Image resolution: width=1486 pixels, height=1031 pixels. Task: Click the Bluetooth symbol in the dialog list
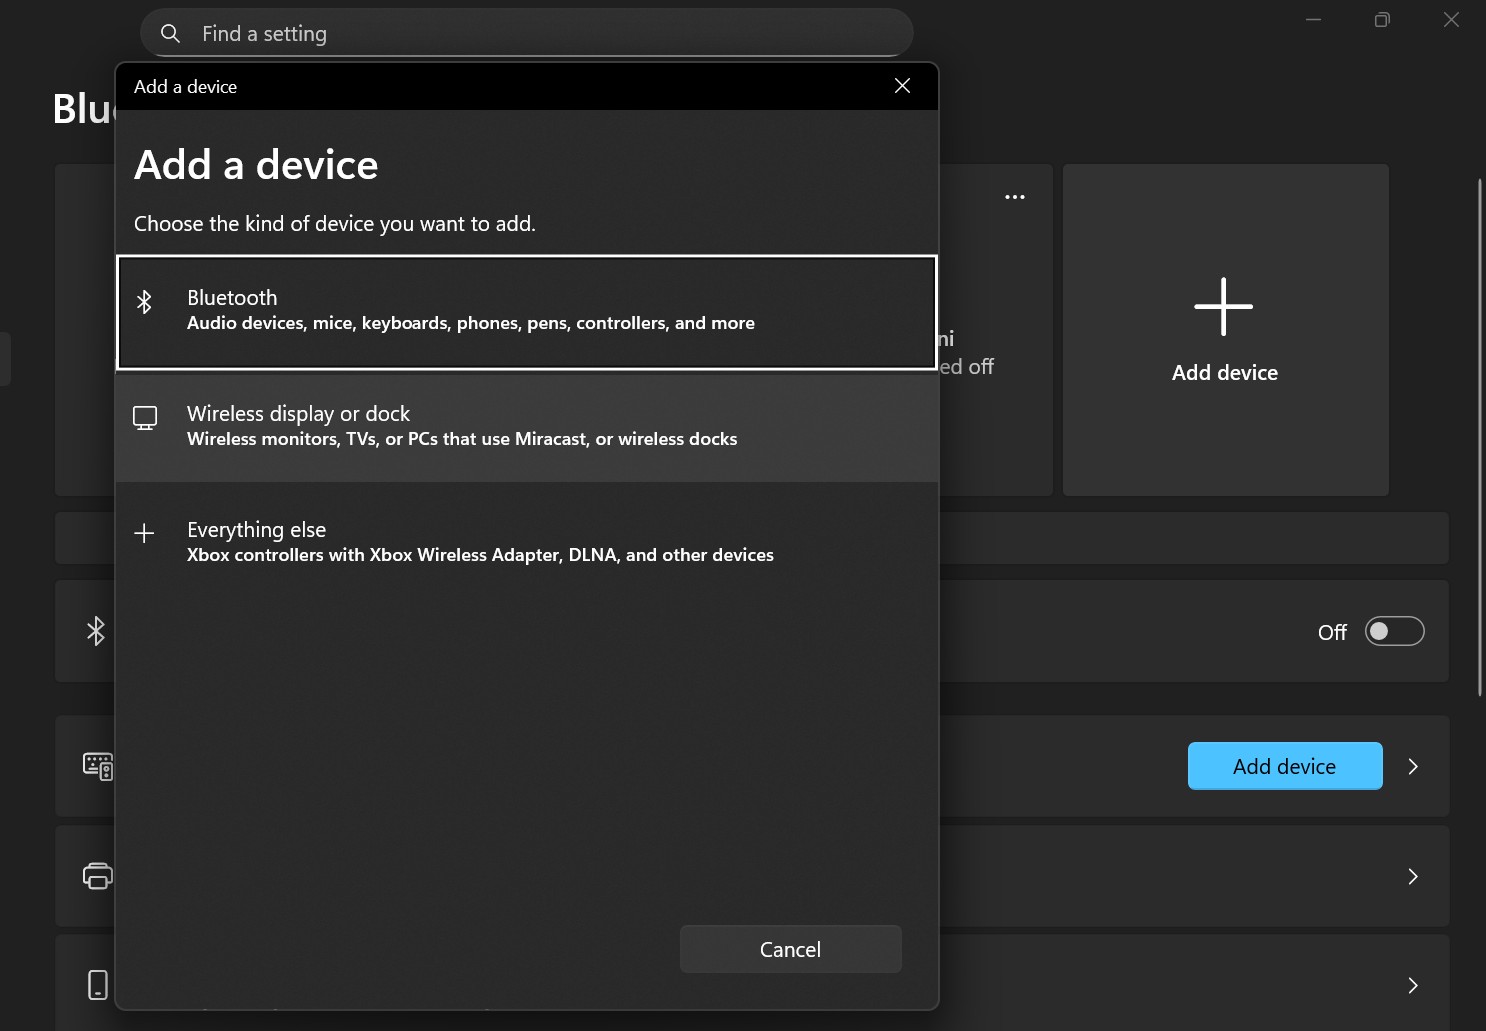(144, 302)
